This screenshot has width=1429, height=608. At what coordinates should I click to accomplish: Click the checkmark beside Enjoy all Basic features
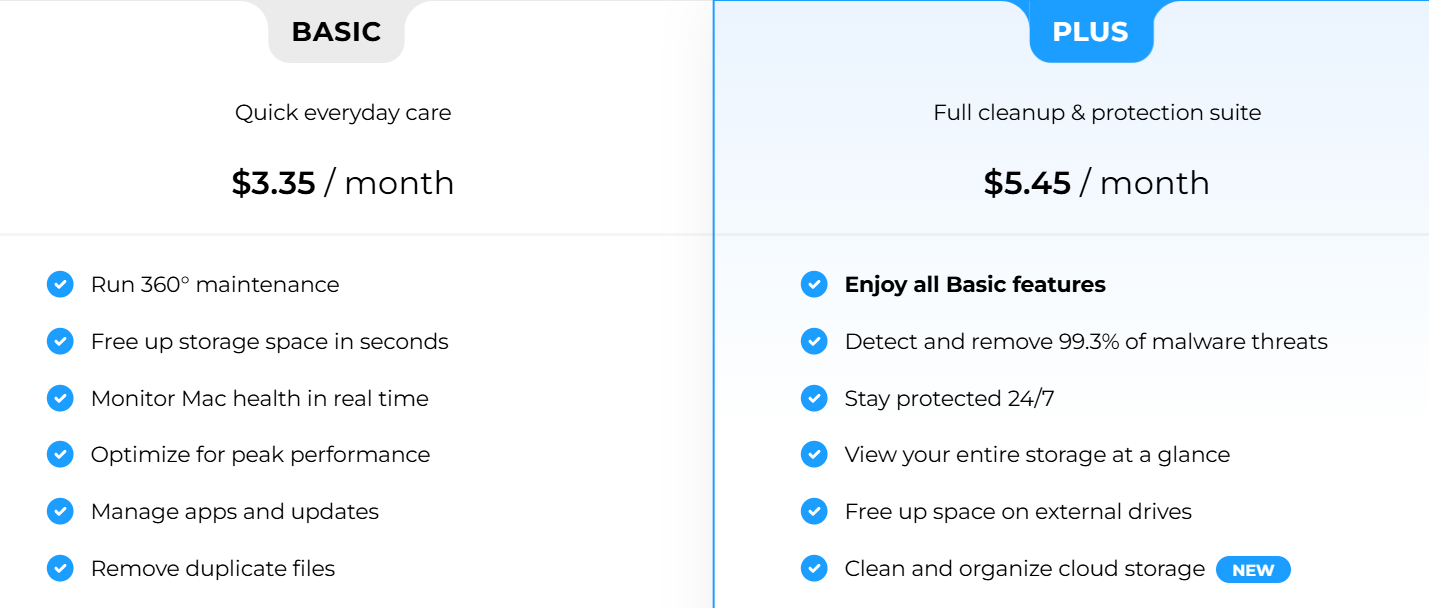814,284
